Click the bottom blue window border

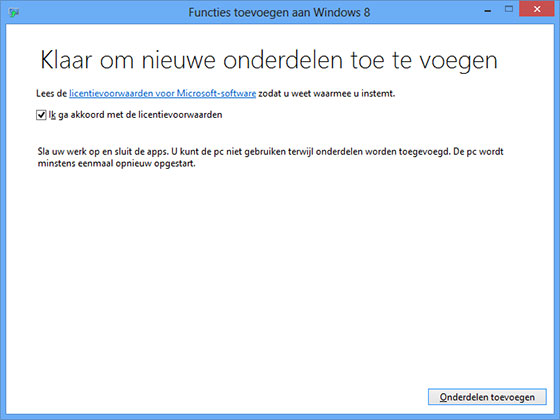click(280, 417)
